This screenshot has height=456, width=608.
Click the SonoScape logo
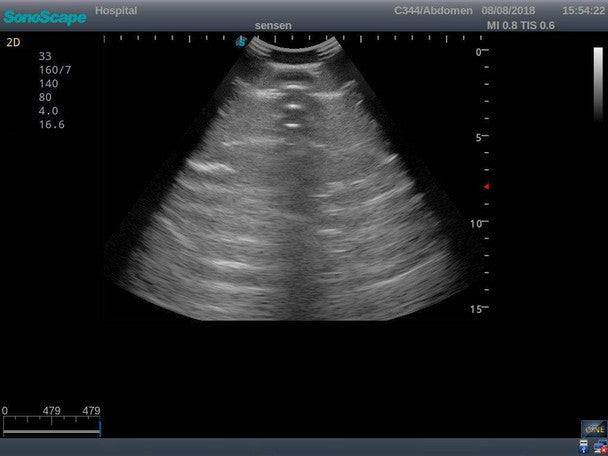pos(45,17)
